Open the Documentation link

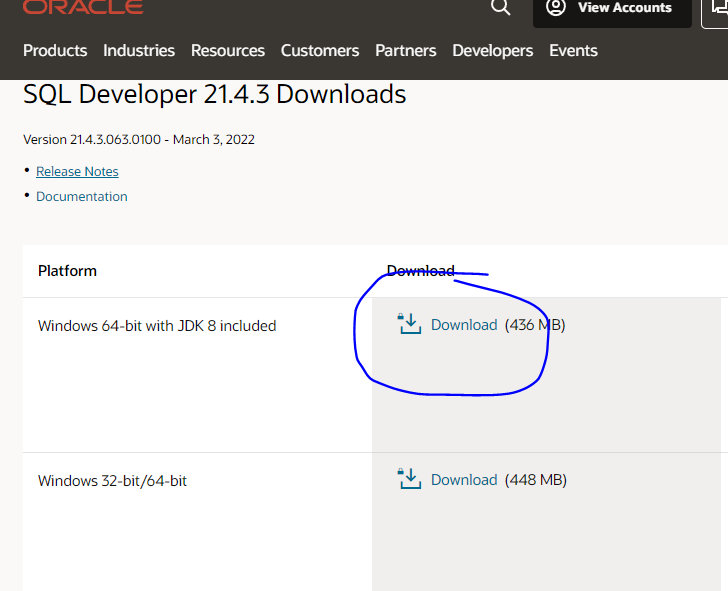coord(82,196)
